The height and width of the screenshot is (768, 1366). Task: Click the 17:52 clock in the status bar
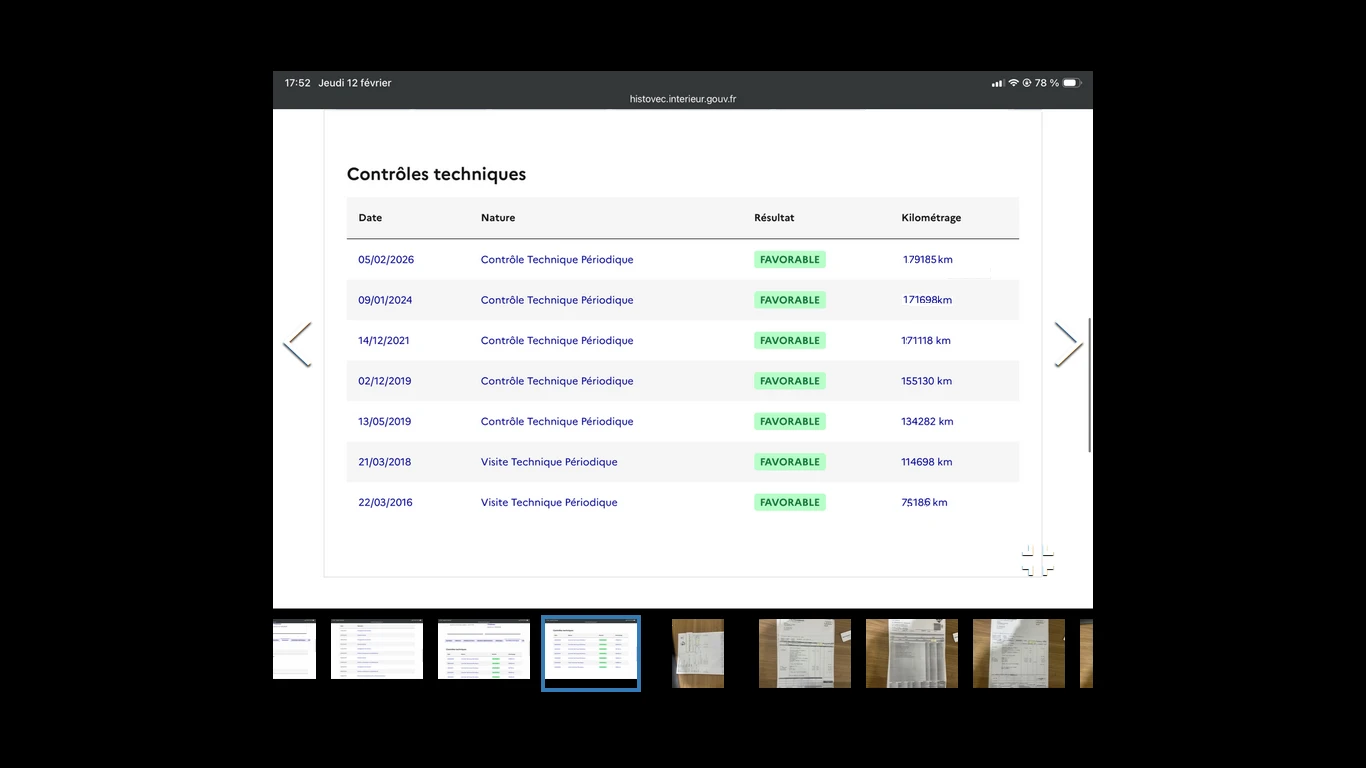[297, 83]
